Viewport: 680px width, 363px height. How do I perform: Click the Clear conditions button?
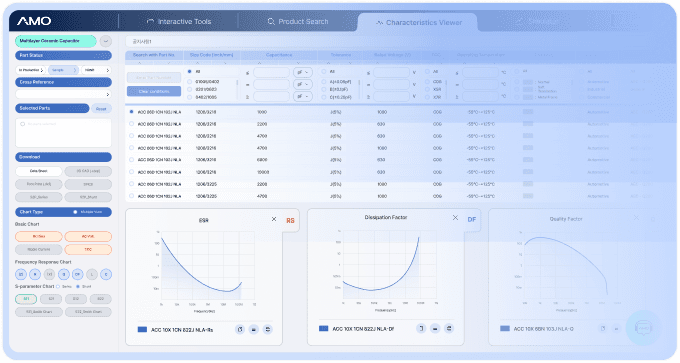tap(154, 92)
